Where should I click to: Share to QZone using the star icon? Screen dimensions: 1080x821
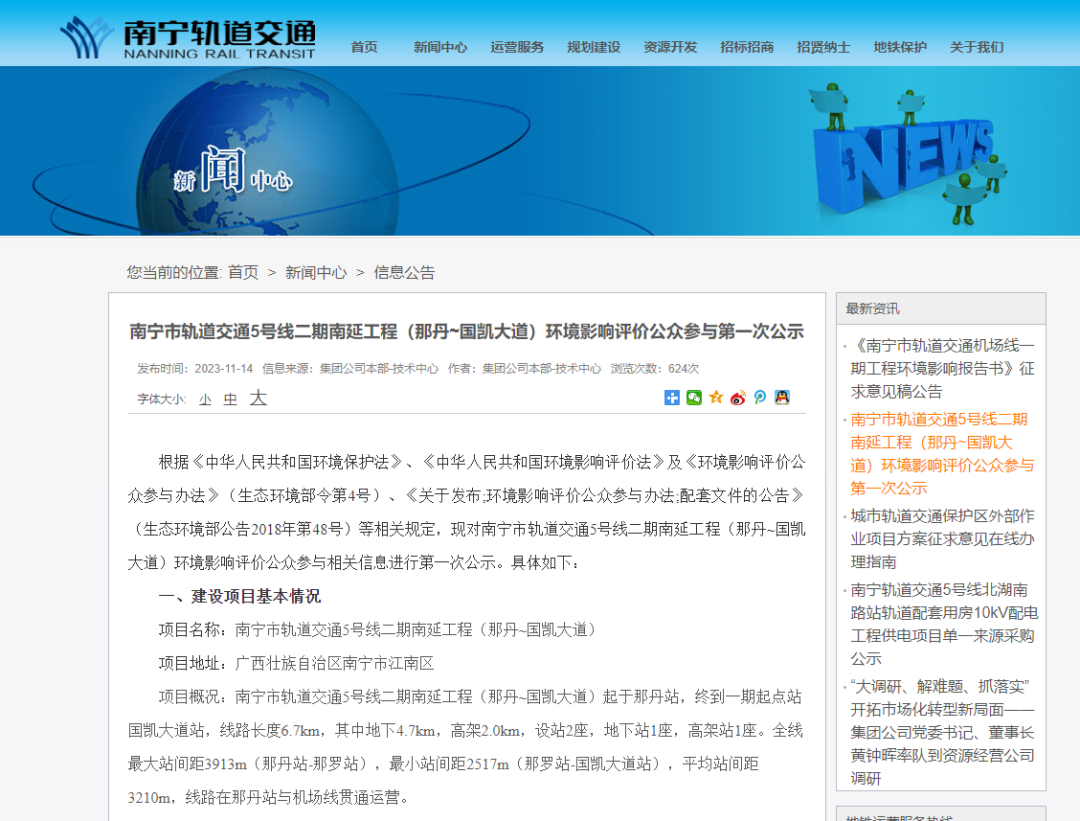point(716,397)
